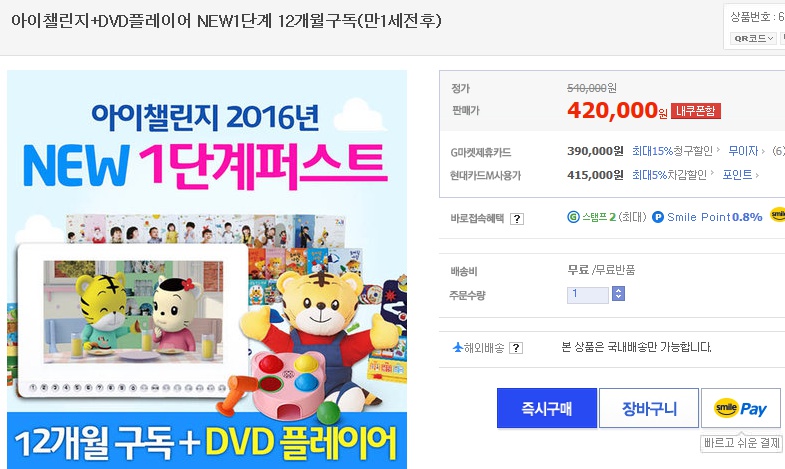Click the help icon beside 바로접속혜택
The width and height of the screenshot is (785, 469).
point(517,219)
